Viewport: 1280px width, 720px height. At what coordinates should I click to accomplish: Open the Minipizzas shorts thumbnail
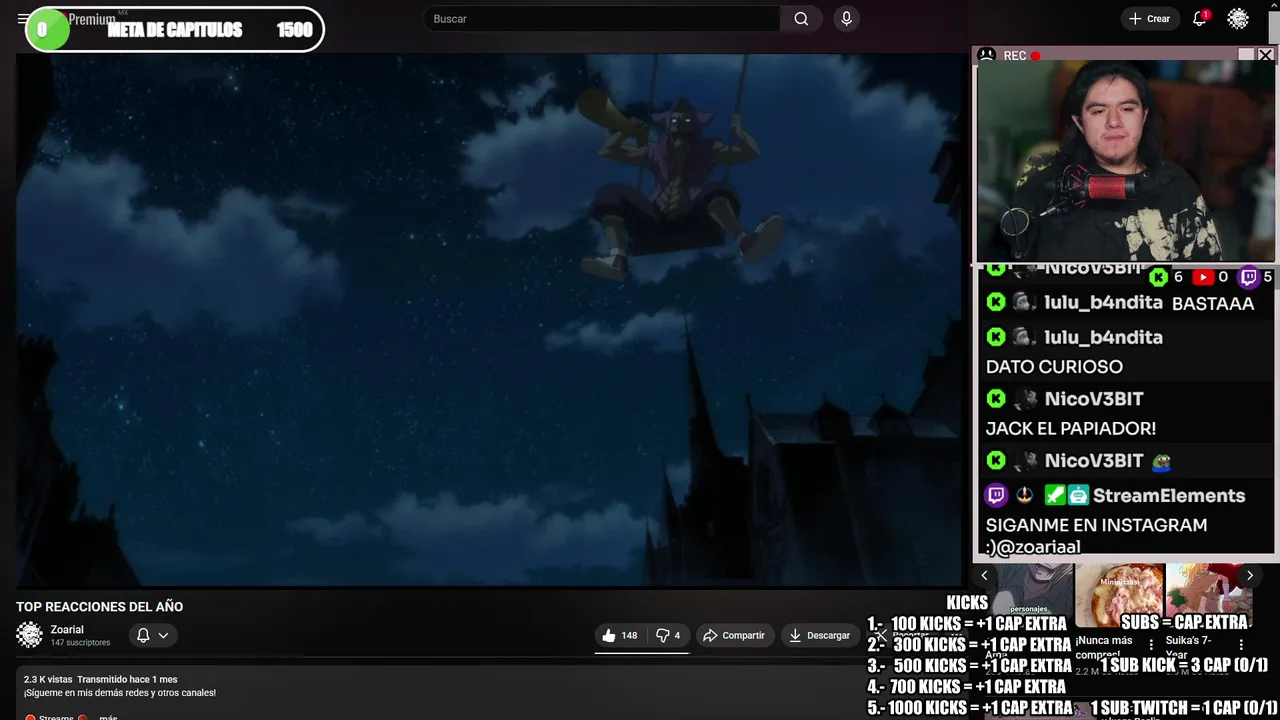tap(1119, 597)
